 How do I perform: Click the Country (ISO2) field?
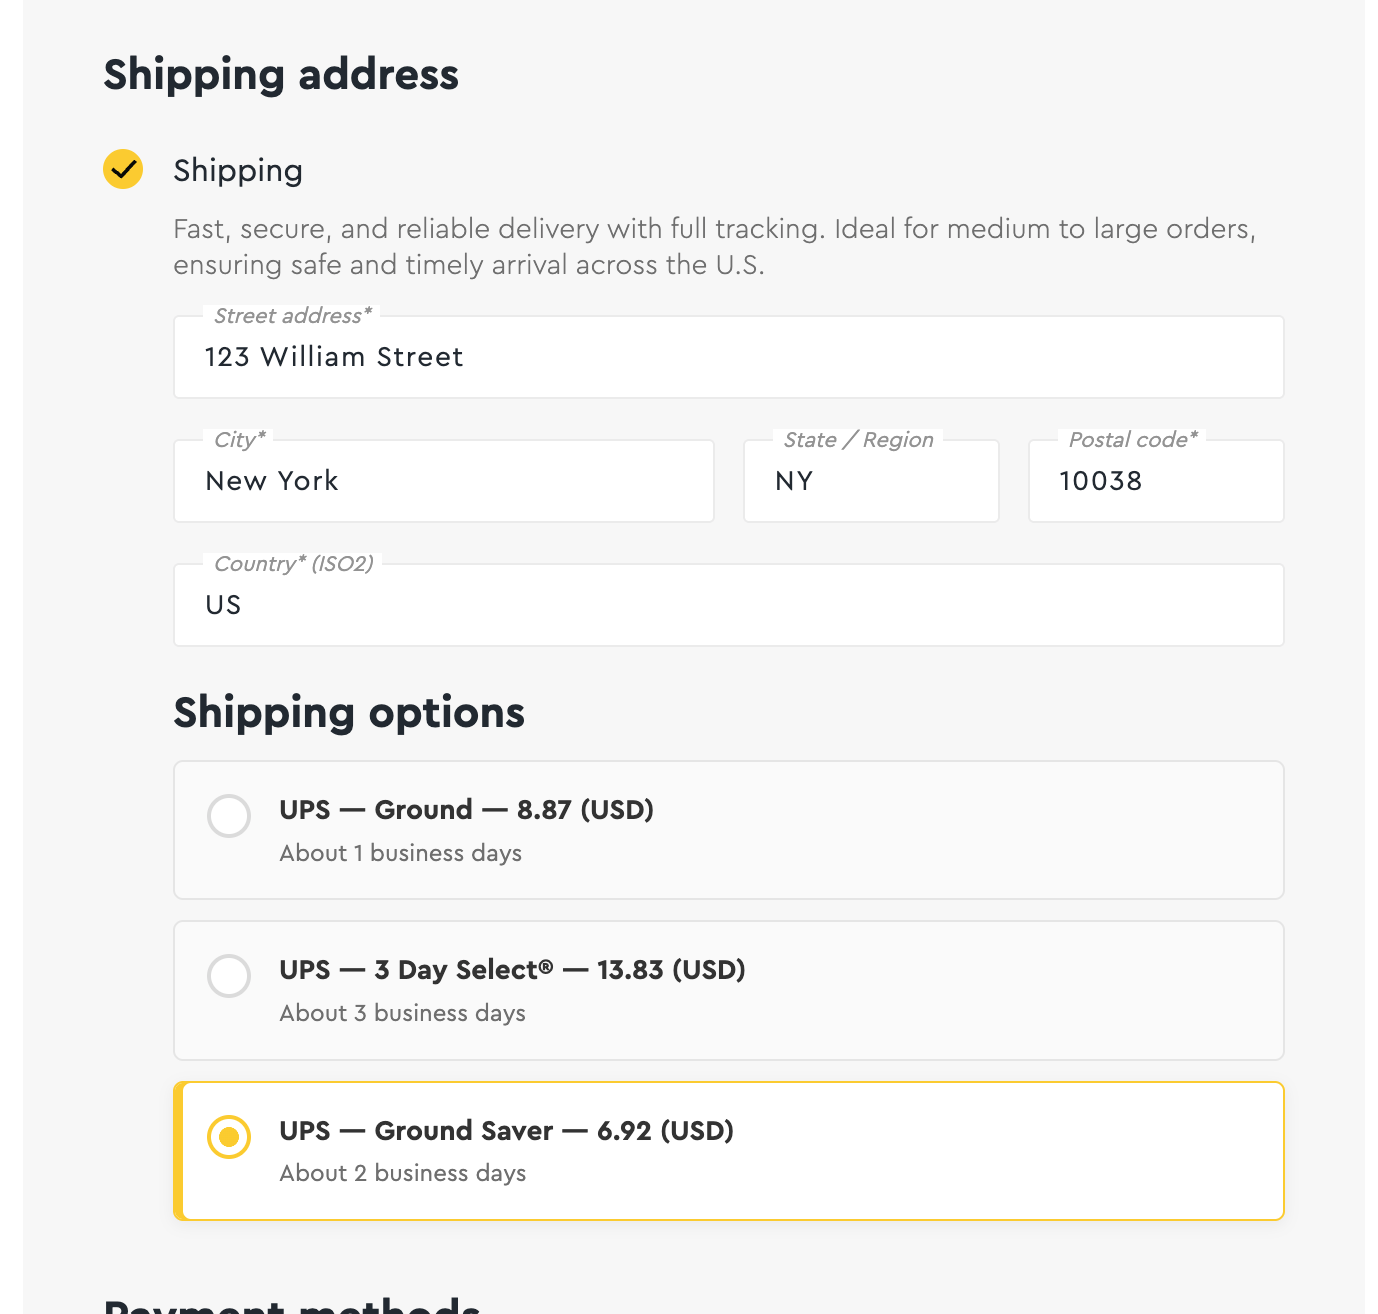point(728,605)
